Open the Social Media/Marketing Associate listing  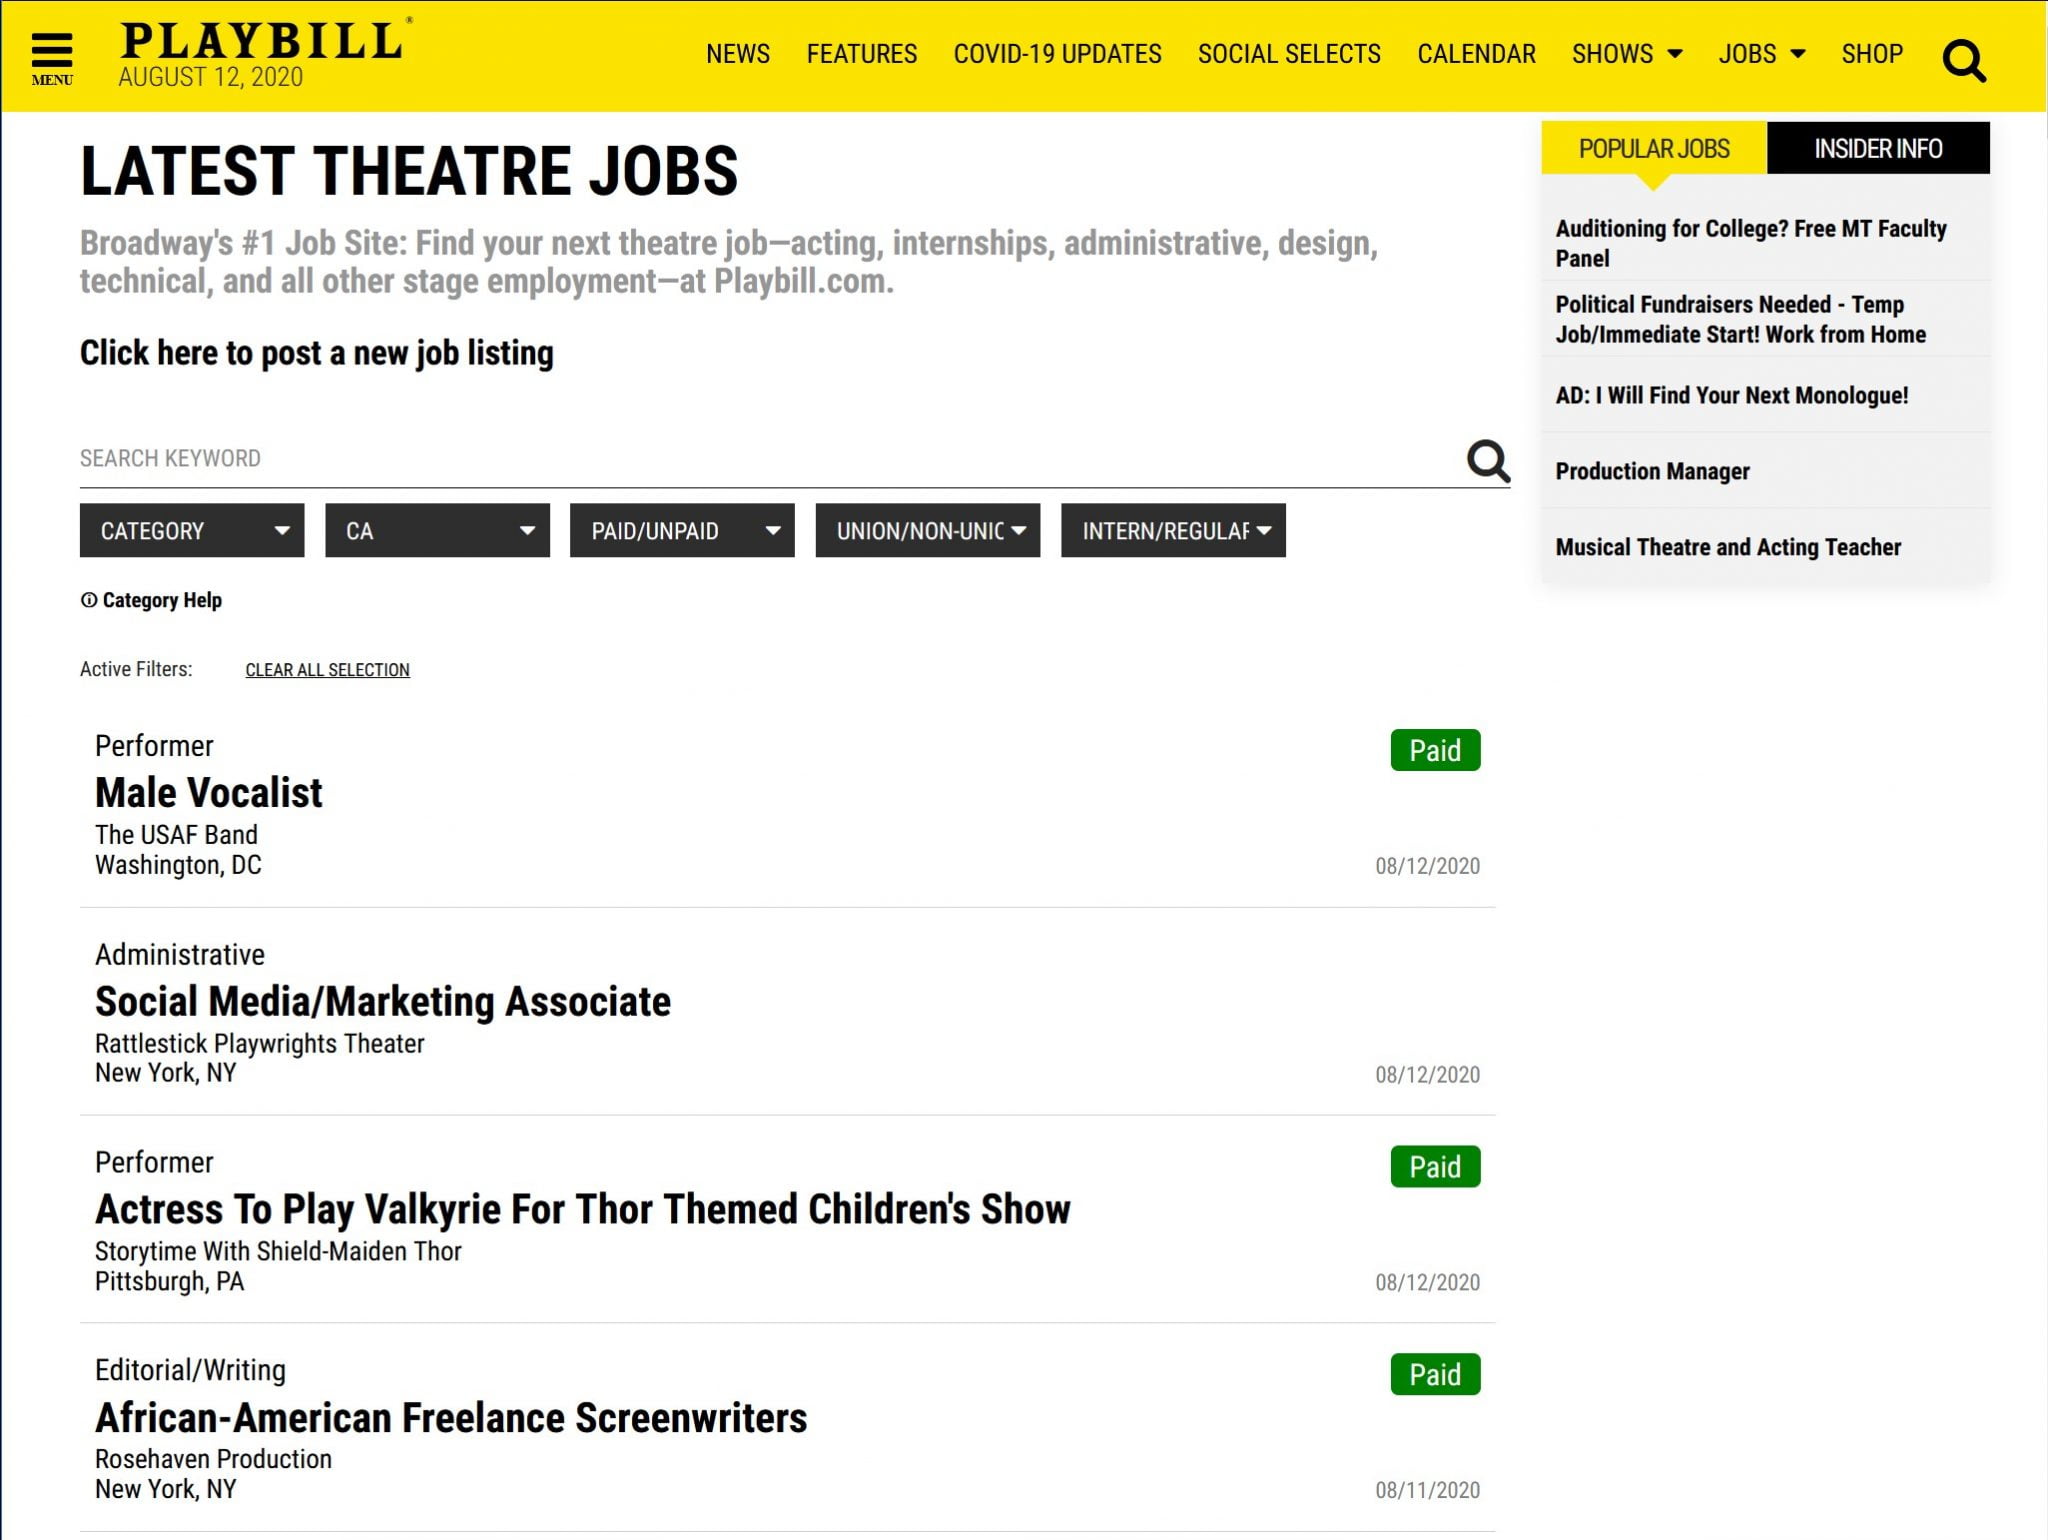(x=382, y=1002)
